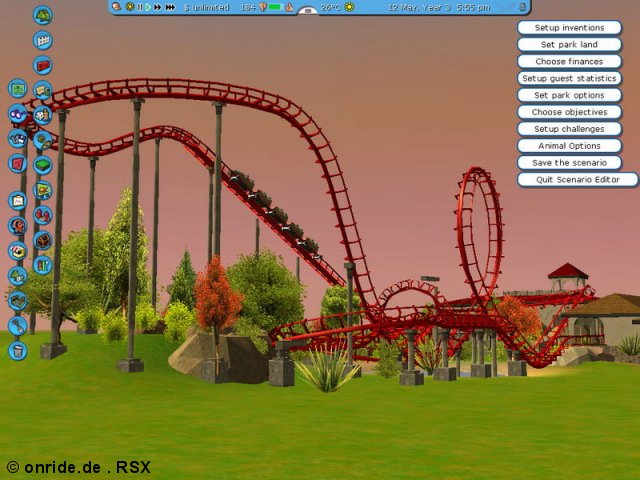Set triple fast-forward speed
Screen dimensions: 640x480
(170, 7)
